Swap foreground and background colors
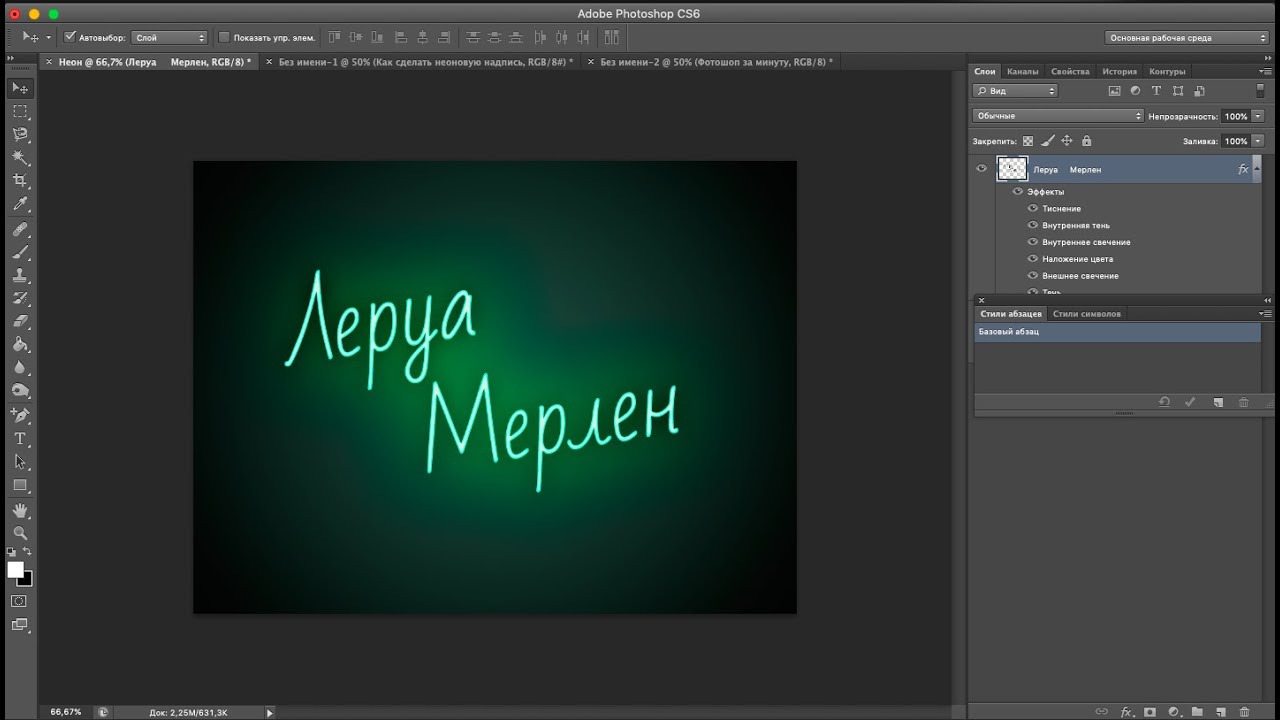Image resolution: width=1280 pixels, height=720 pixels. pos(27,552)
